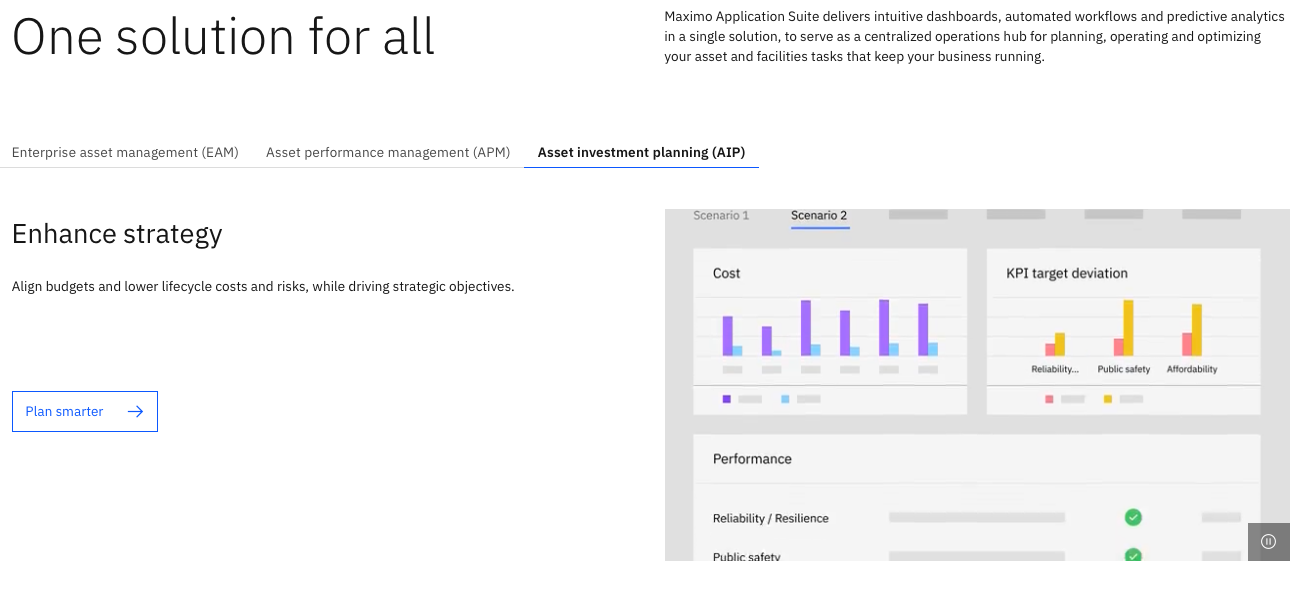The width and height of the screenshot is (1315, 590).
Task: Click the Public safety chart axis label
Action: 1123,369
